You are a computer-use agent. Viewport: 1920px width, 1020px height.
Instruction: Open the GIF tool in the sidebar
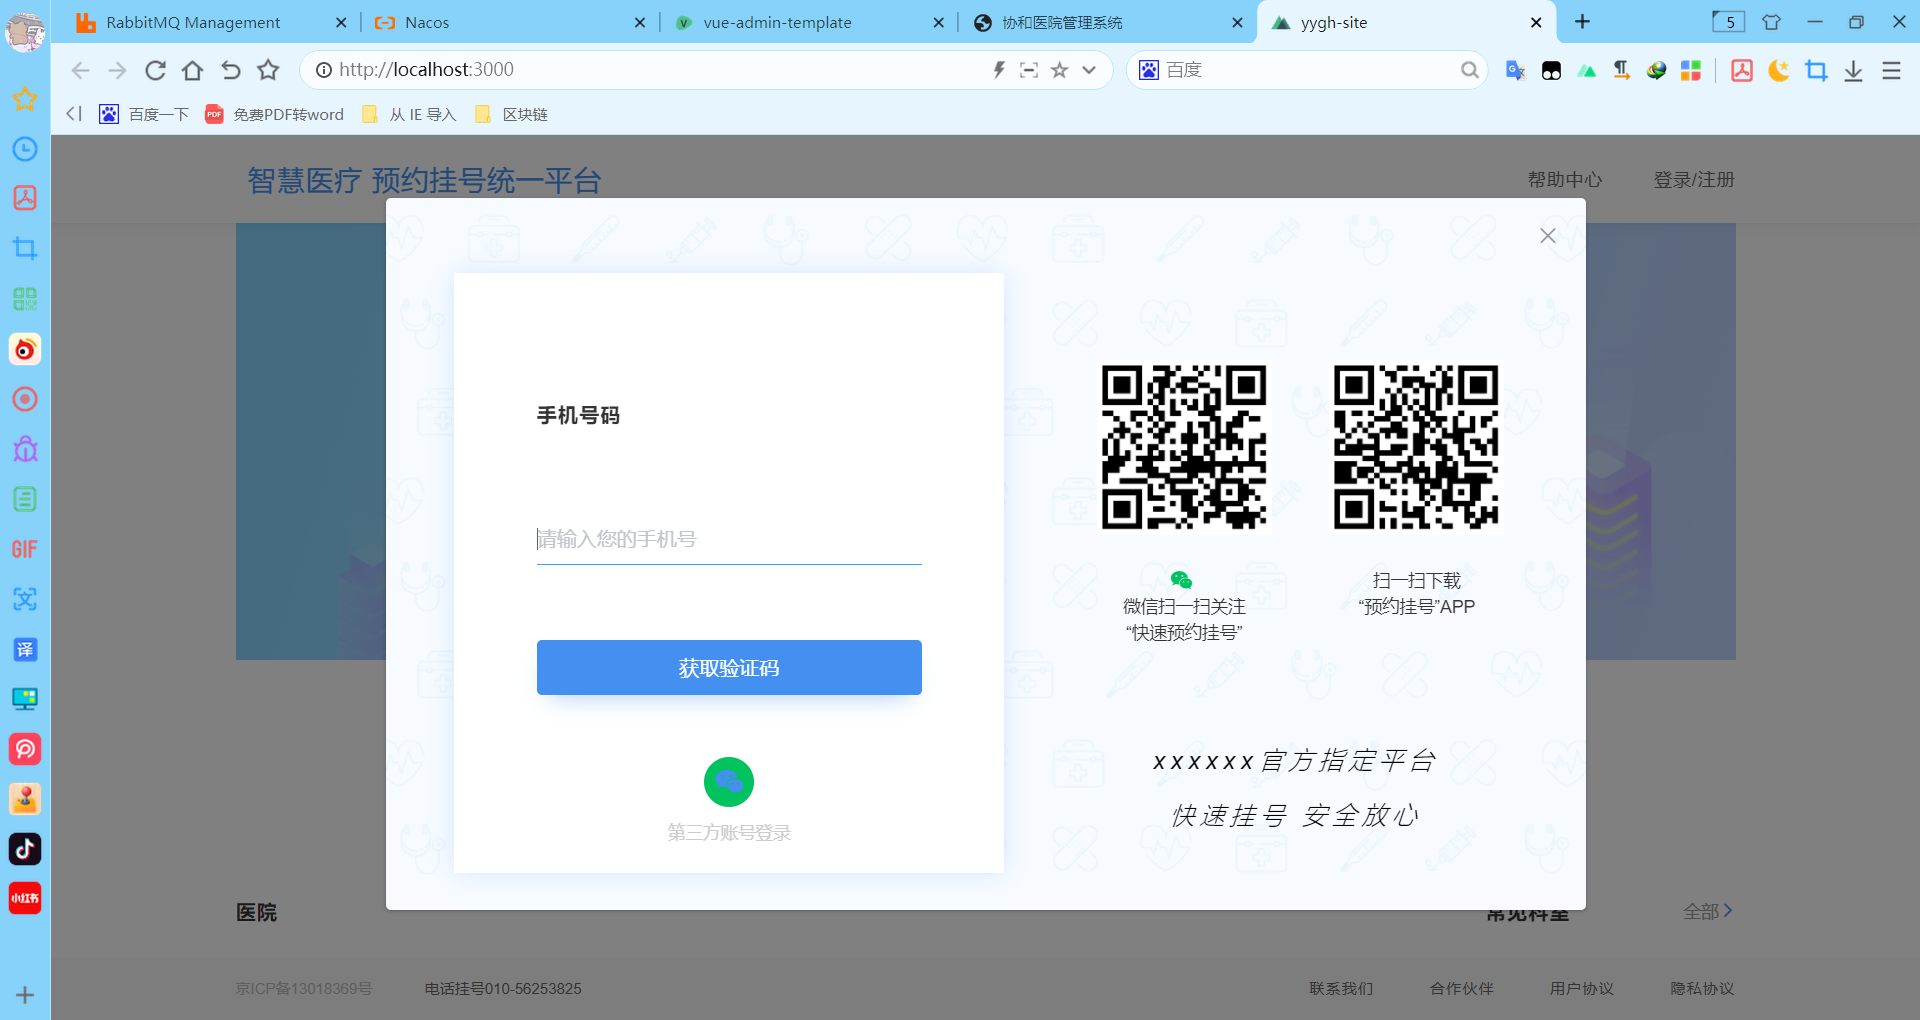click(x=25, y=549)
